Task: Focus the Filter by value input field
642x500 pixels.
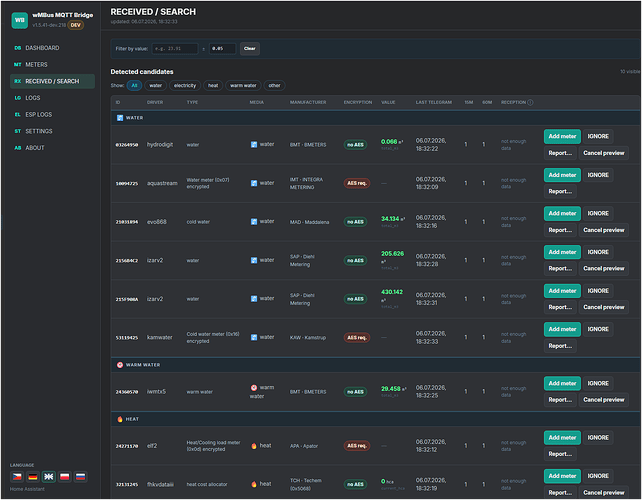Action: click(175, 49)
